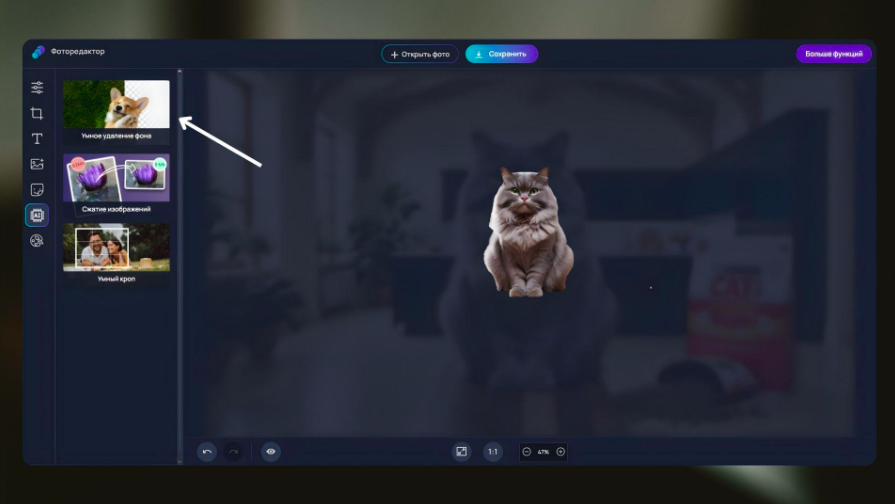The image size is (895, 504).
Task: Open Умный кроп thumbnail
Action: coord(116,247)
